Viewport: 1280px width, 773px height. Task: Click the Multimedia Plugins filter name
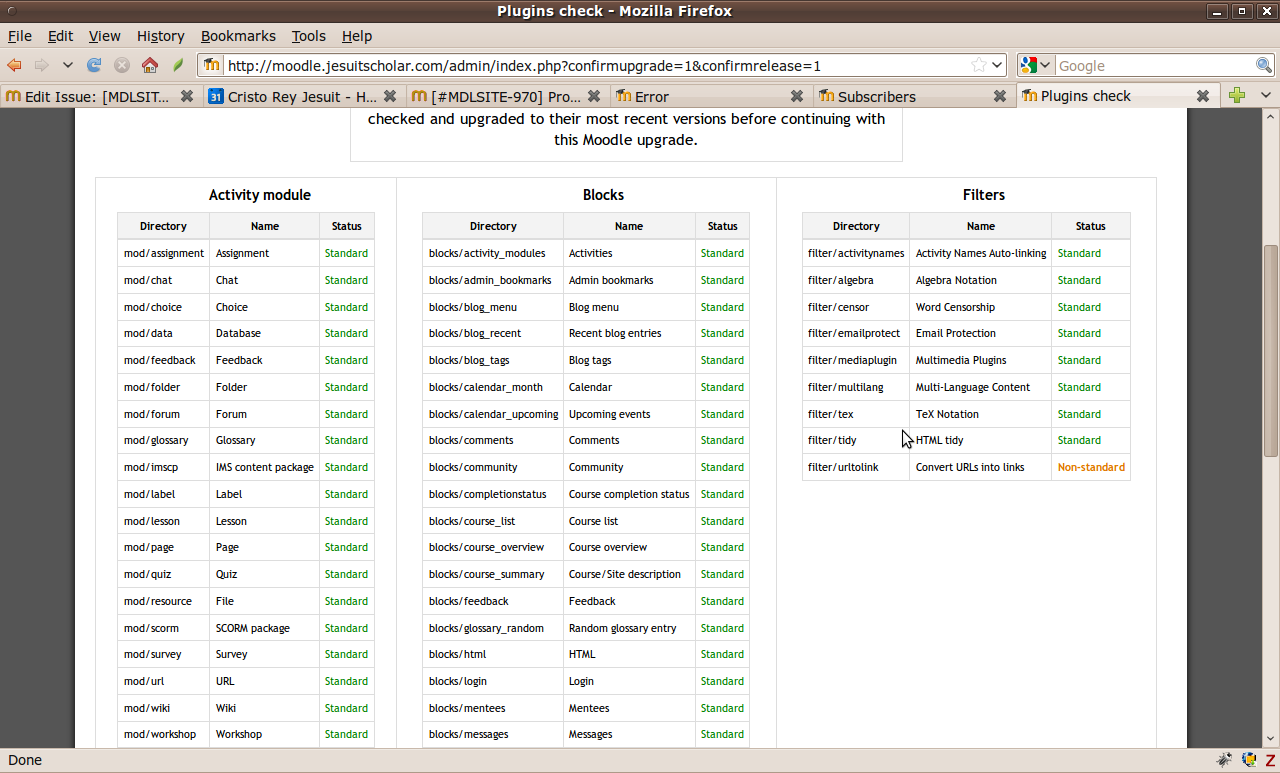(961, 361)
